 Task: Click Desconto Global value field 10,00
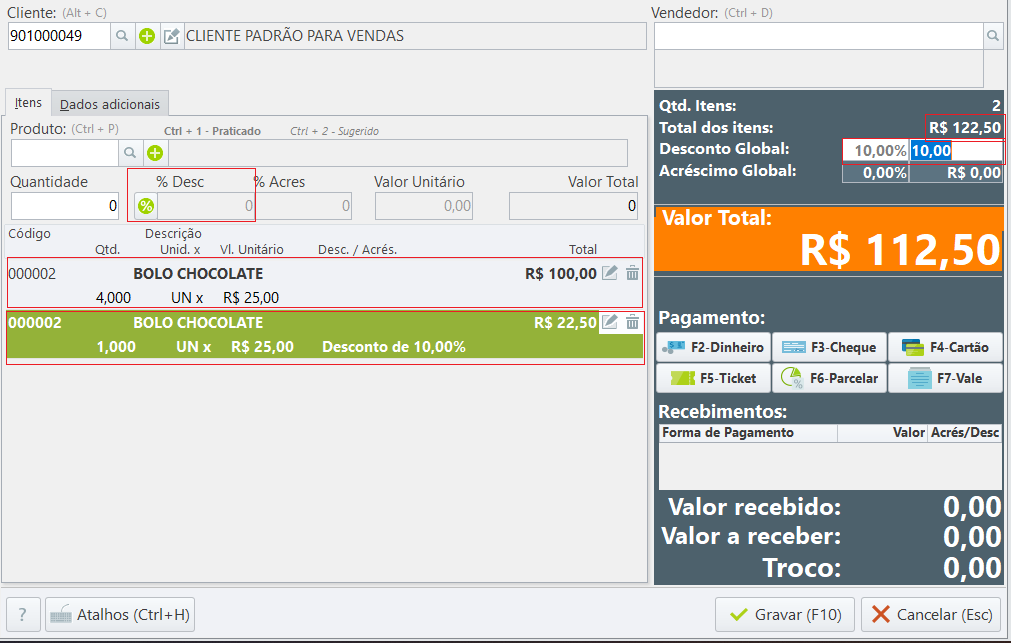point(956,151)
